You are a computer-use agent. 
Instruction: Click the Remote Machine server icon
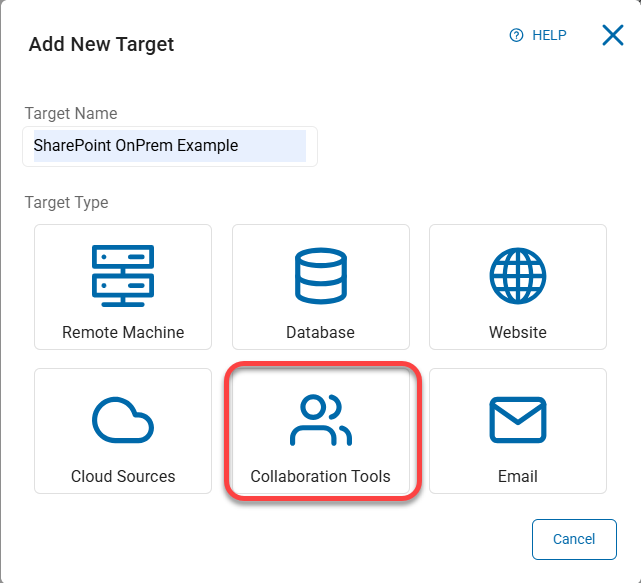123,275
